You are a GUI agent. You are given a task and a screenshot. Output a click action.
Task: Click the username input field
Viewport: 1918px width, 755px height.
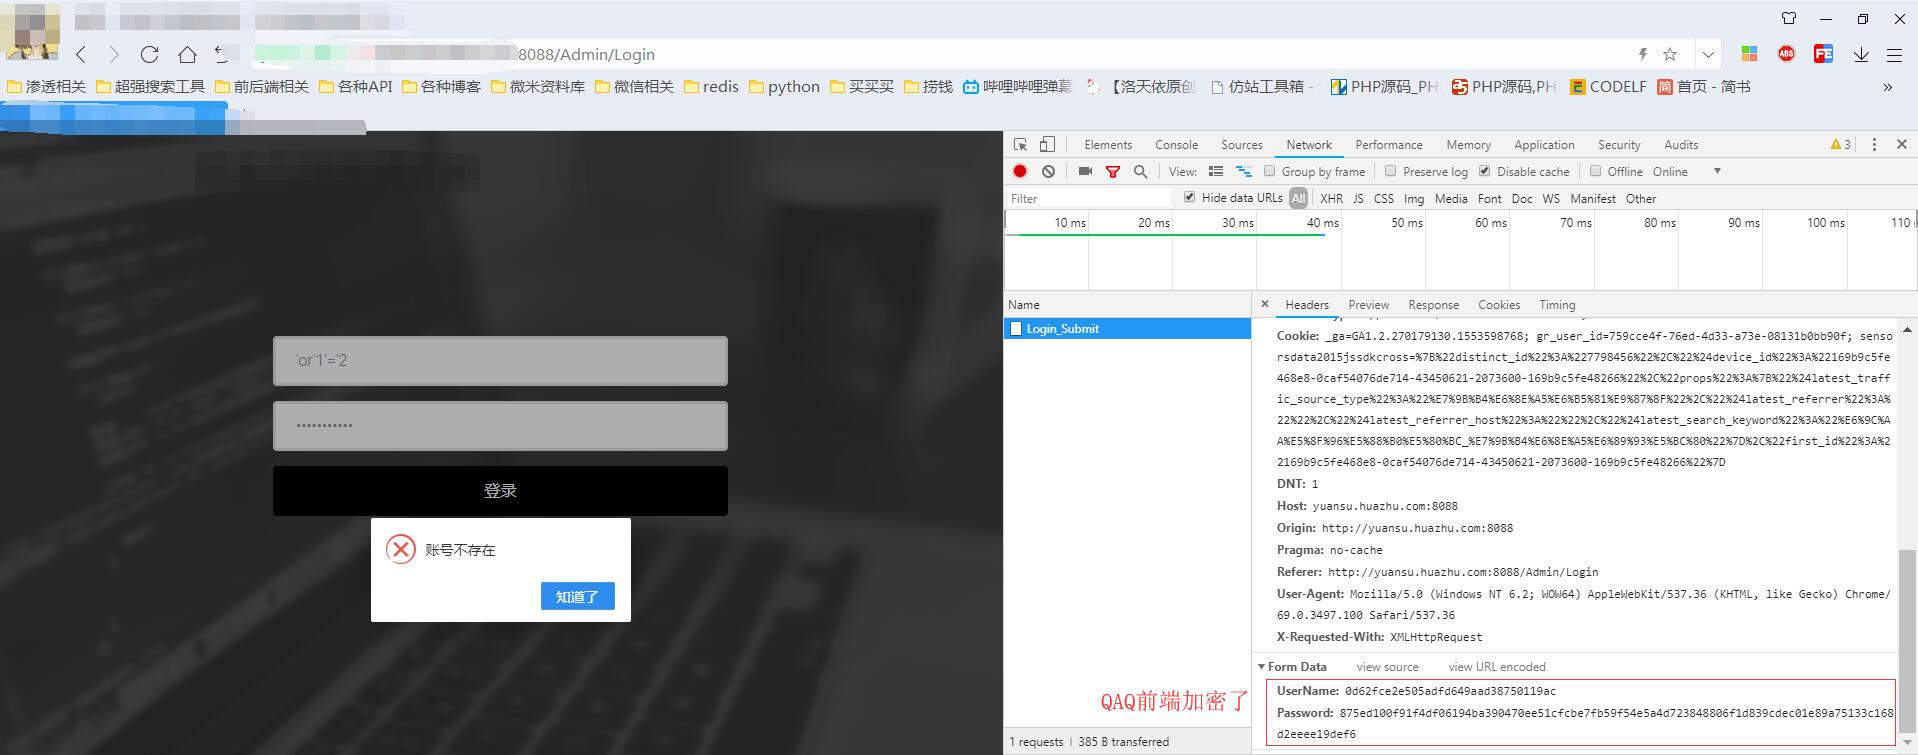500,361
